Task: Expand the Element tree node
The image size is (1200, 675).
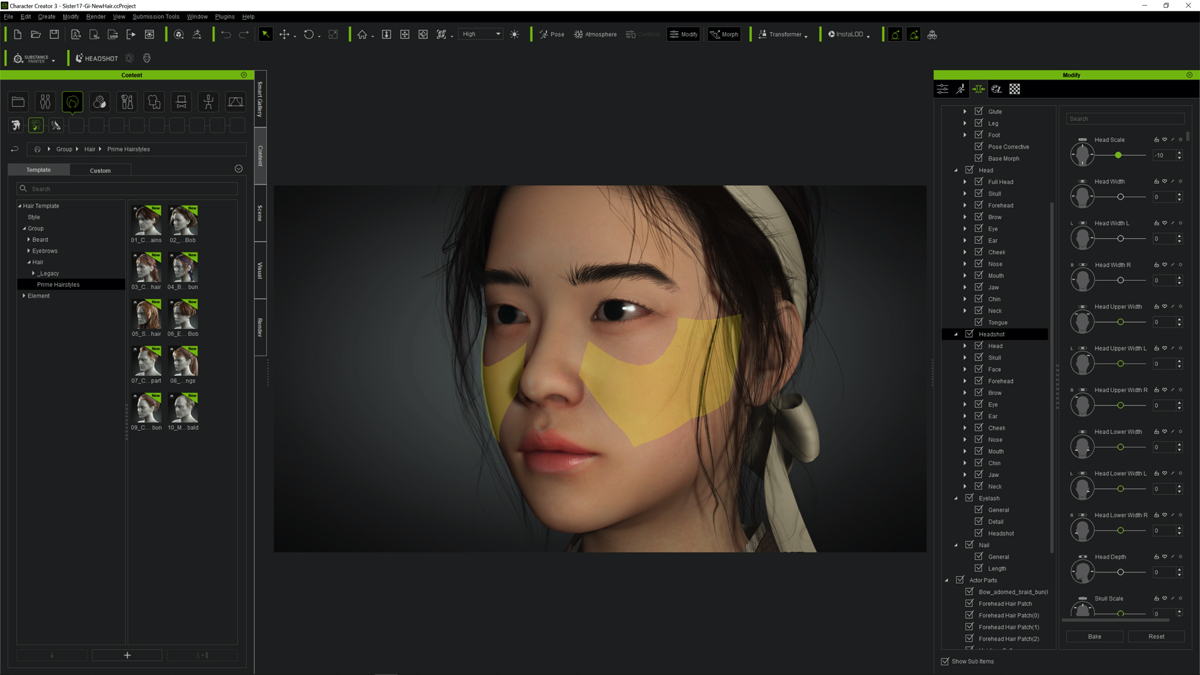Action: pos(24,296)
